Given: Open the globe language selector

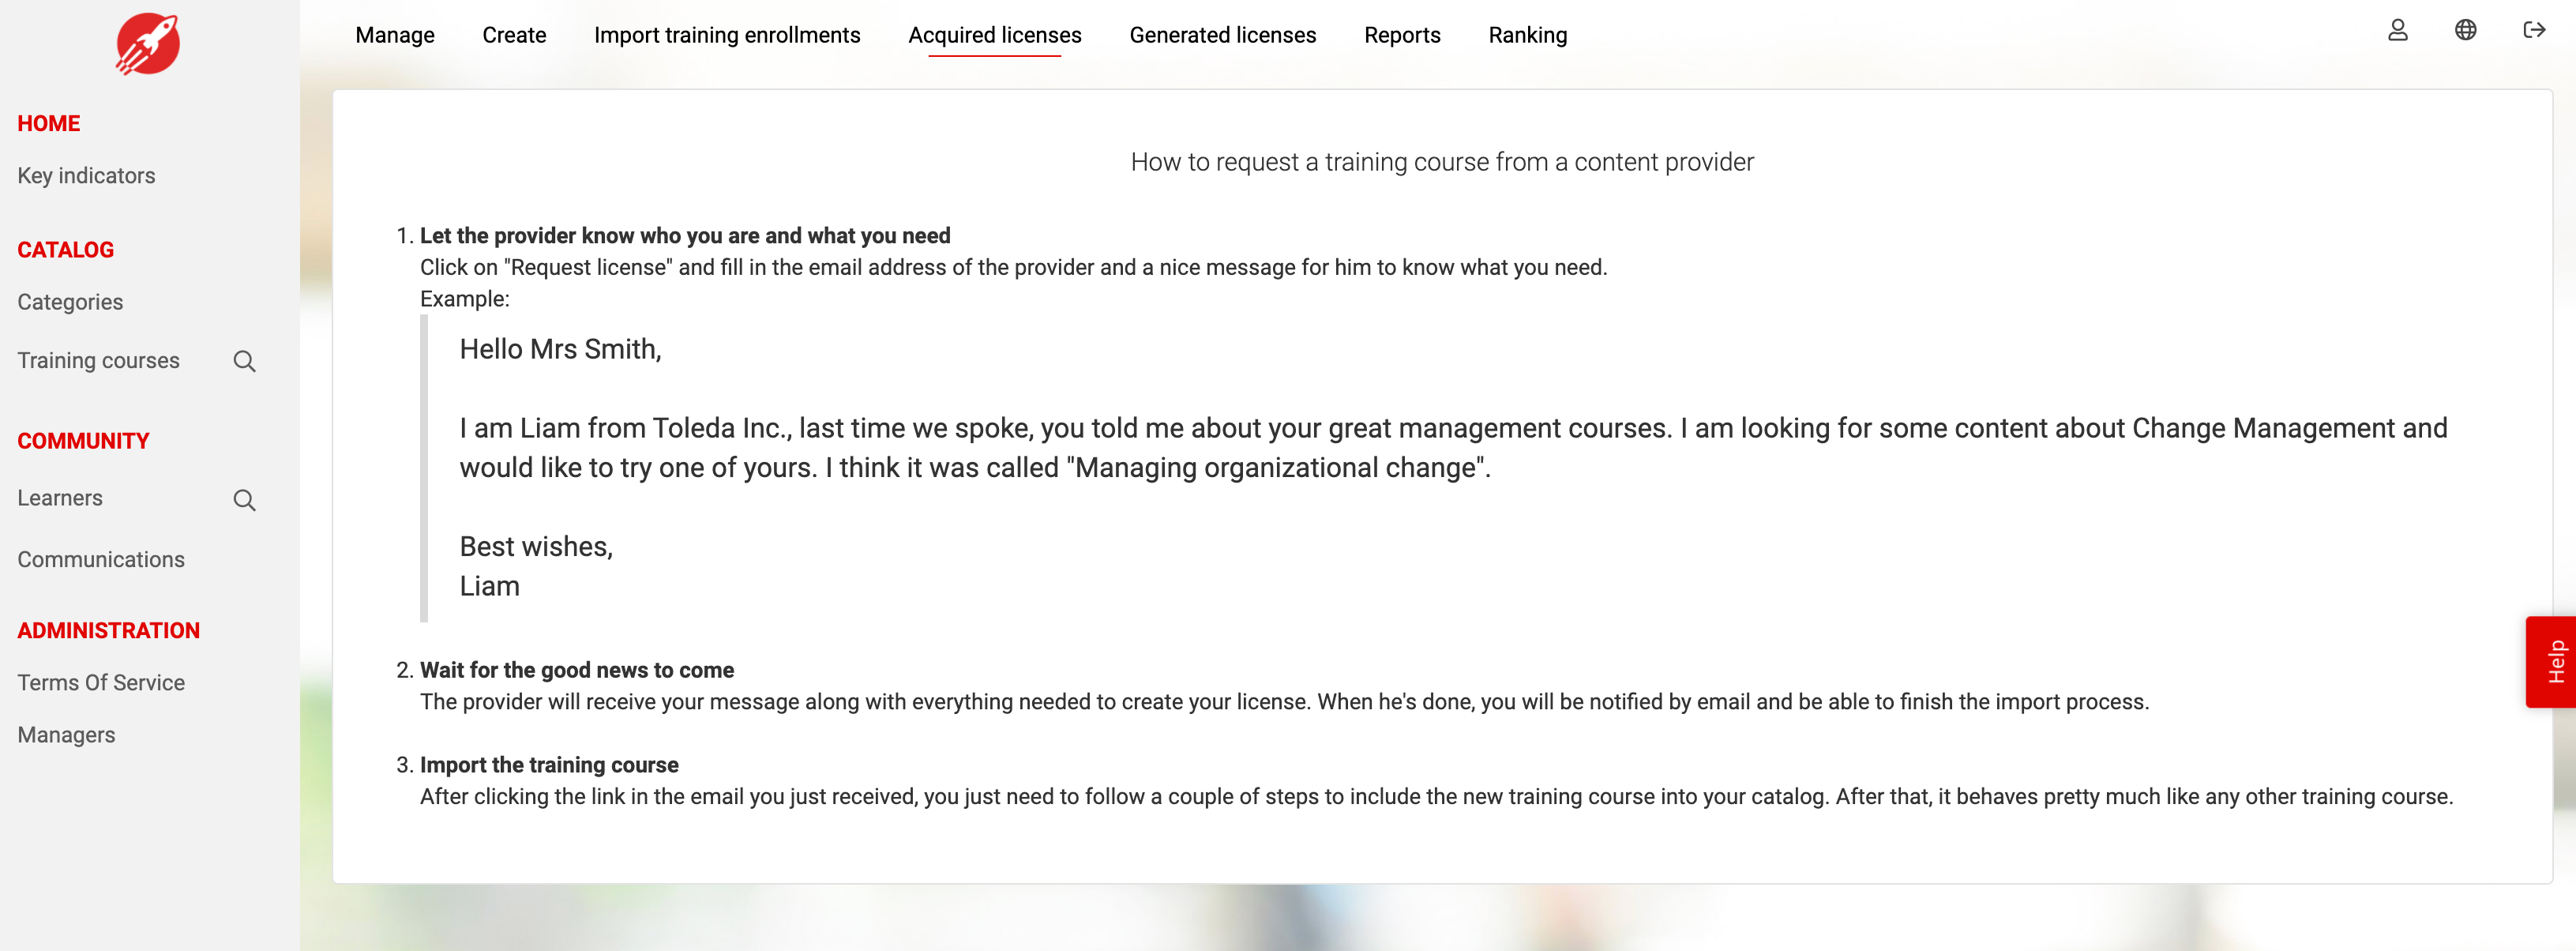Looking at the screenshot, I should (x=2466, y=31).
